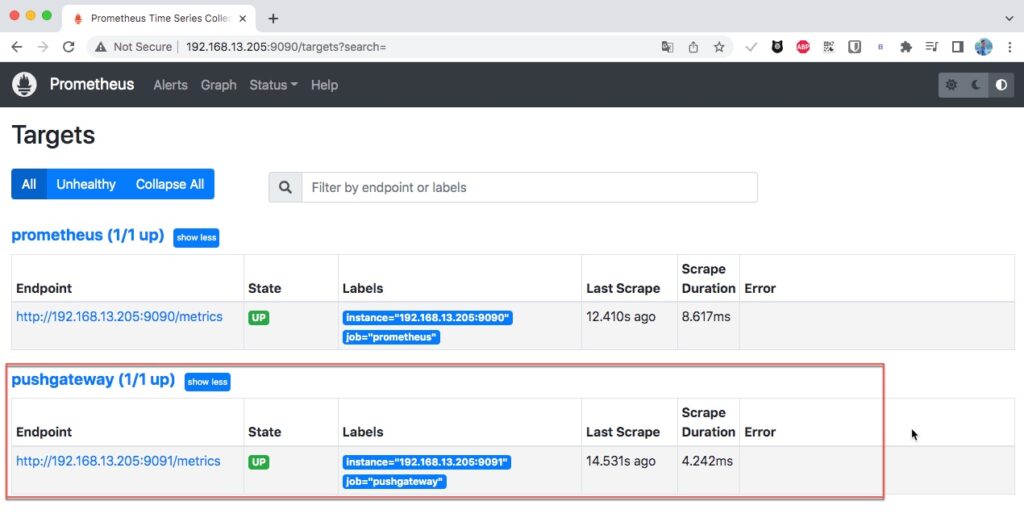Collapse prometheus job with show less
1024x518 pixels.
pyautogui.click(x=196, y=238)
